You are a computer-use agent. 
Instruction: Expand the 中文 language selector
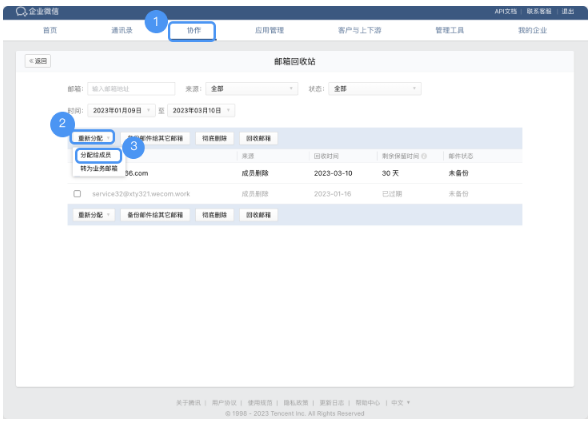point(400,403)
